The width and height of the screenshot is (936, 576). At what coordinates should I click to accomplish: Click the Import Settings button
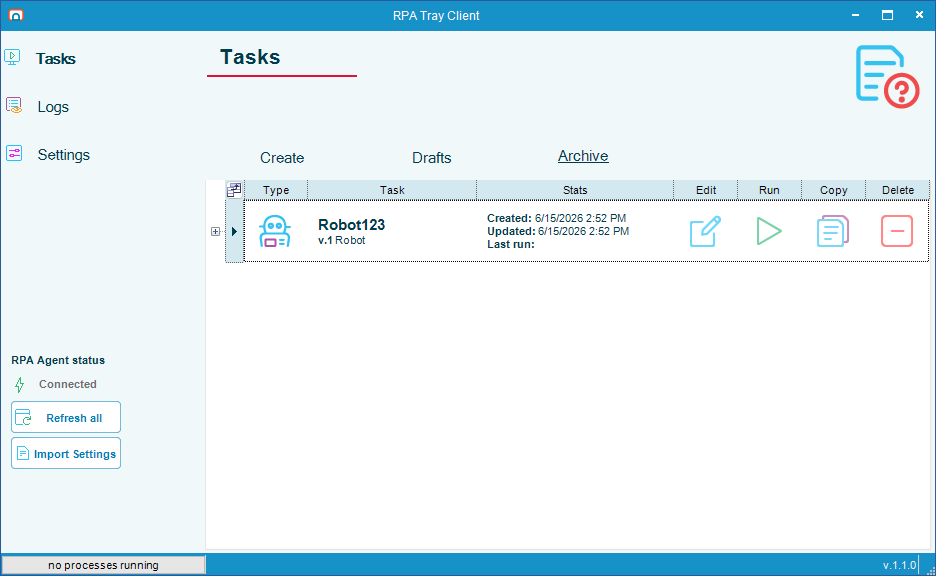pyautogui.click(x=66, y=453)
